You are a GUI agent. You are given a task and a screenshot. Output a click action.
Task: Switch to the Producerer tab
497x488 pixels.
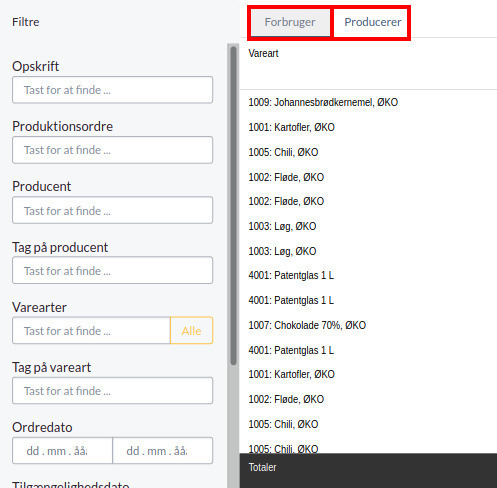tap(372, 22)
